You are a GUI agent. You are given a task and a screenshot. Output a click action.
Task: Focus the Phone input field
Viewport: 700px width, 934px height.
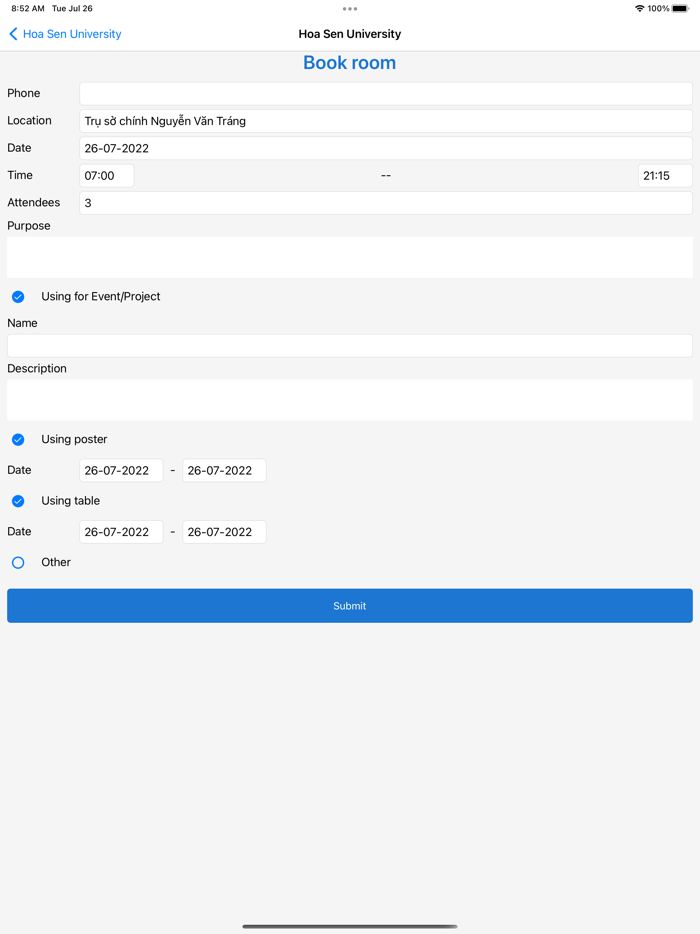tap(385, 94)
